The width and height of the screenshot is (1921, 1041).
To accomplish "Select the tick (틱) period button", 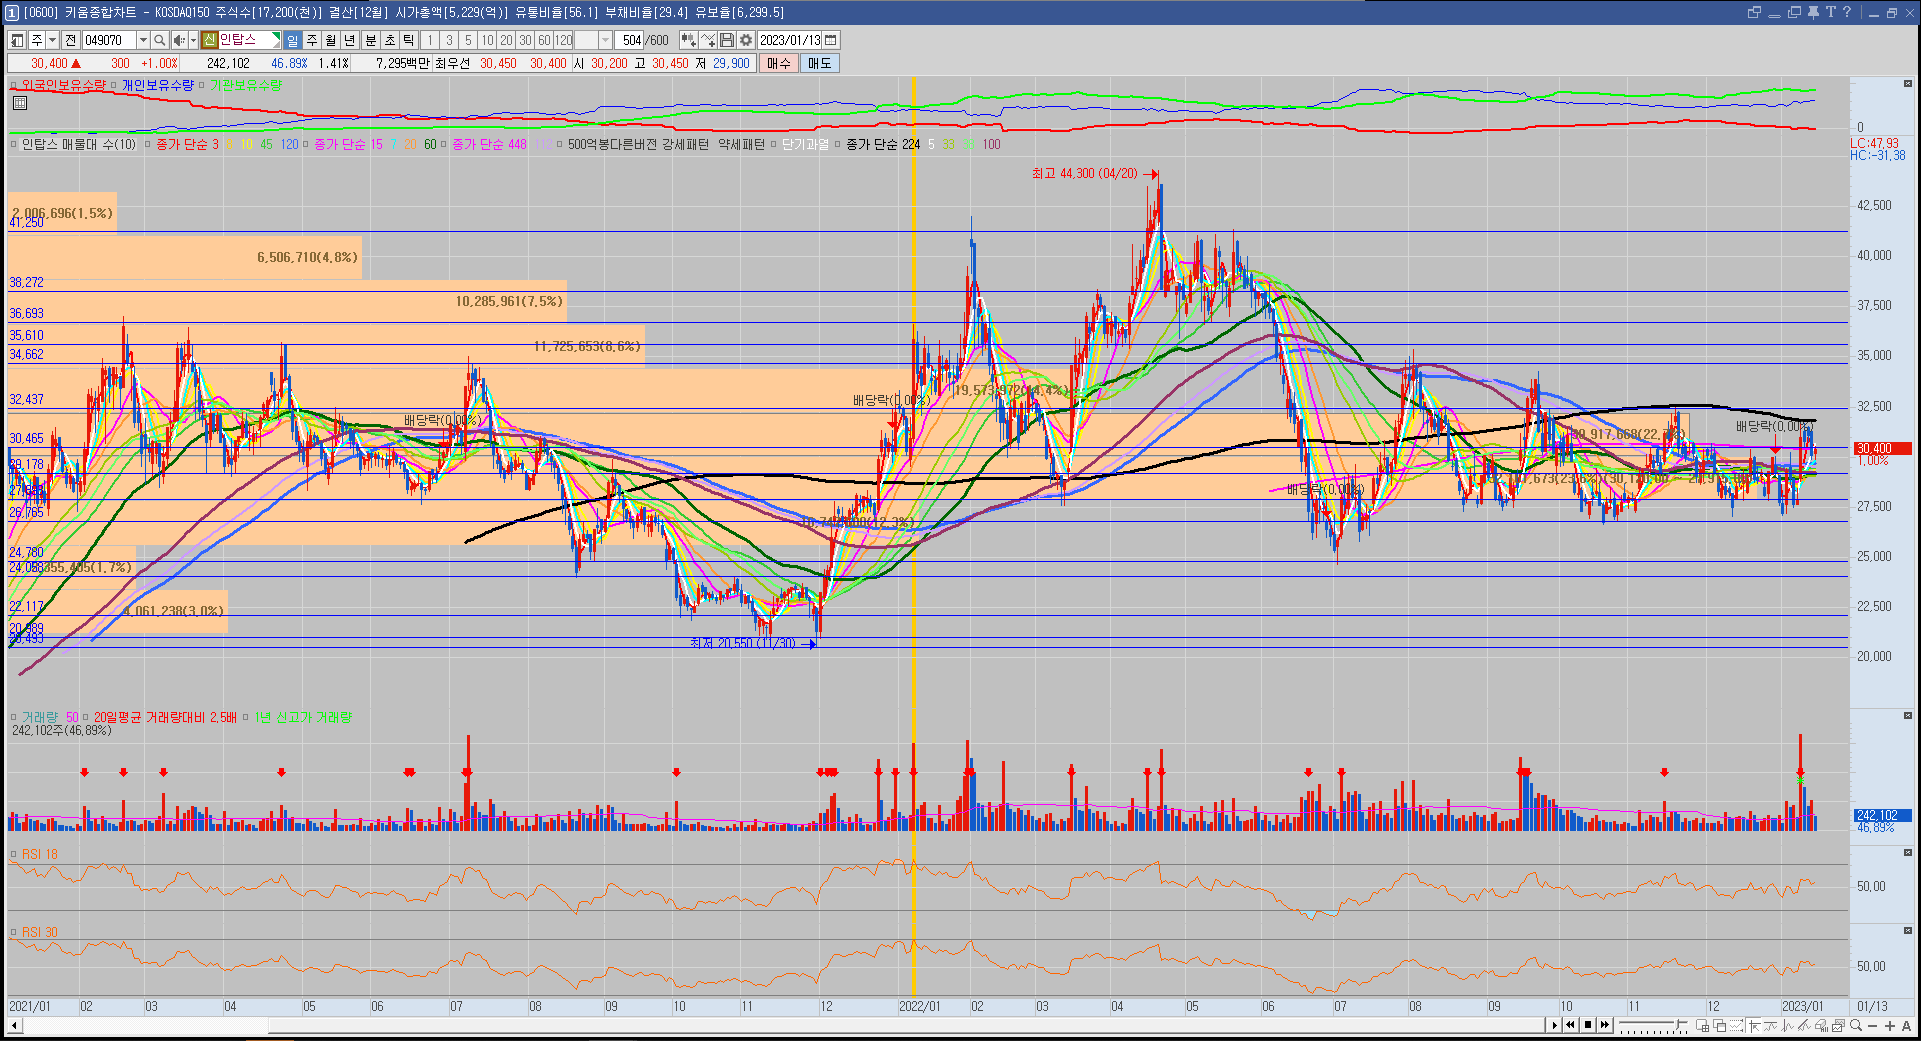I will pyautogui.click(x=408, y=40).
